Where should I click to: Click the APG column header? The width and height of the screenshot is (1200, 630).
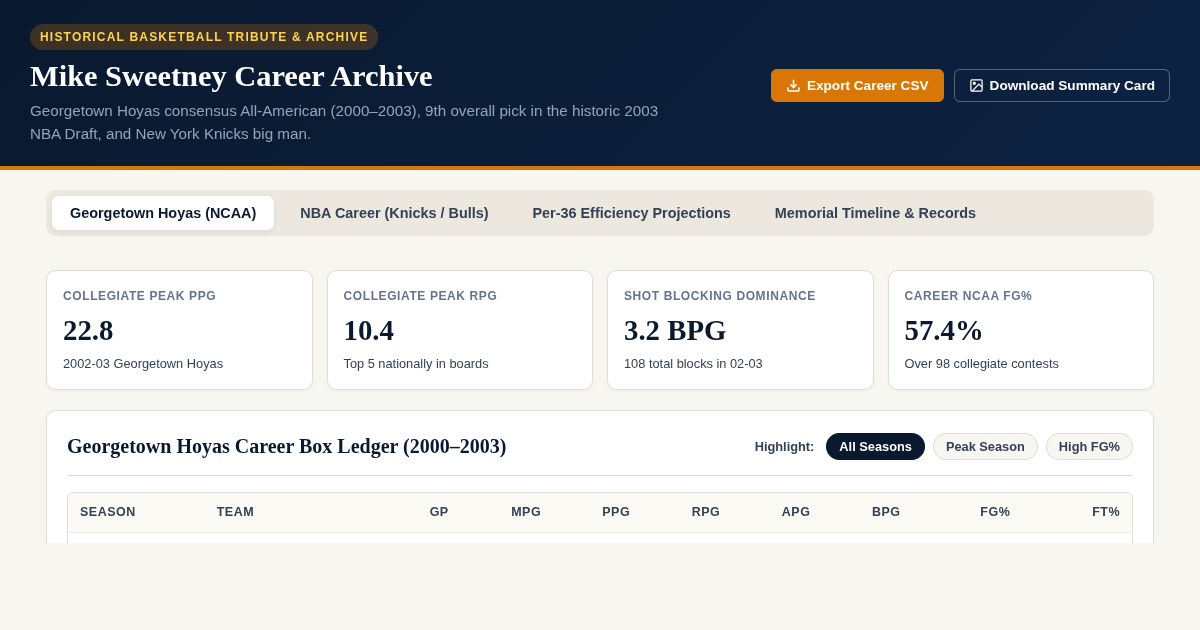[796, 512]
